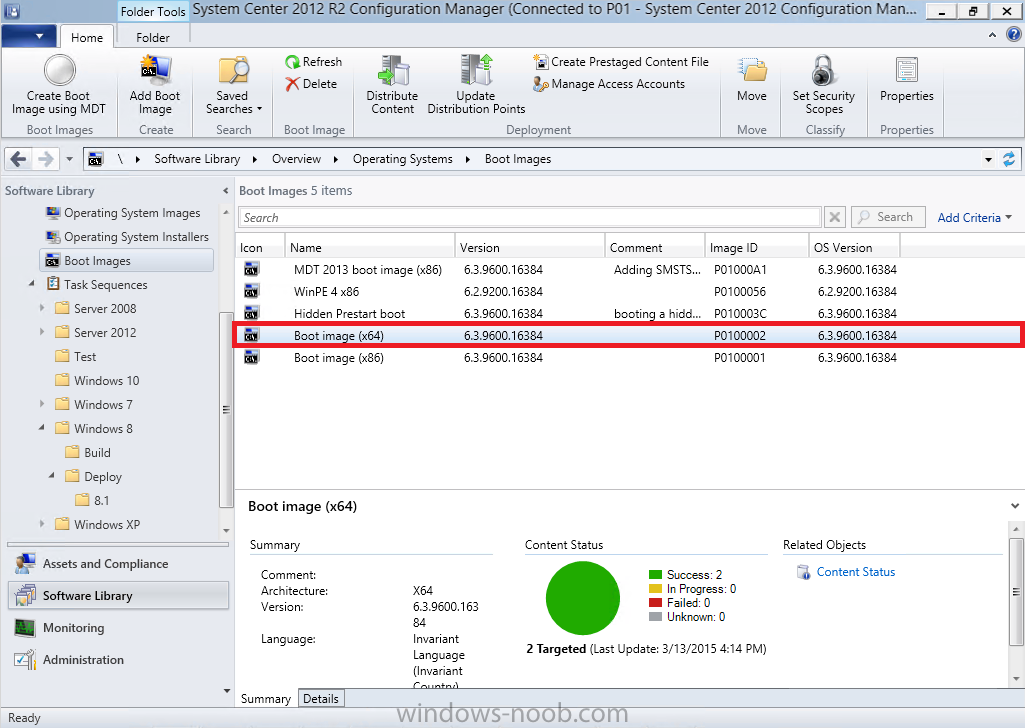This screenshot has height=728, width=1025.
Task: Collapse the Boot image (x64) details pane
Action: (1015, 506)
